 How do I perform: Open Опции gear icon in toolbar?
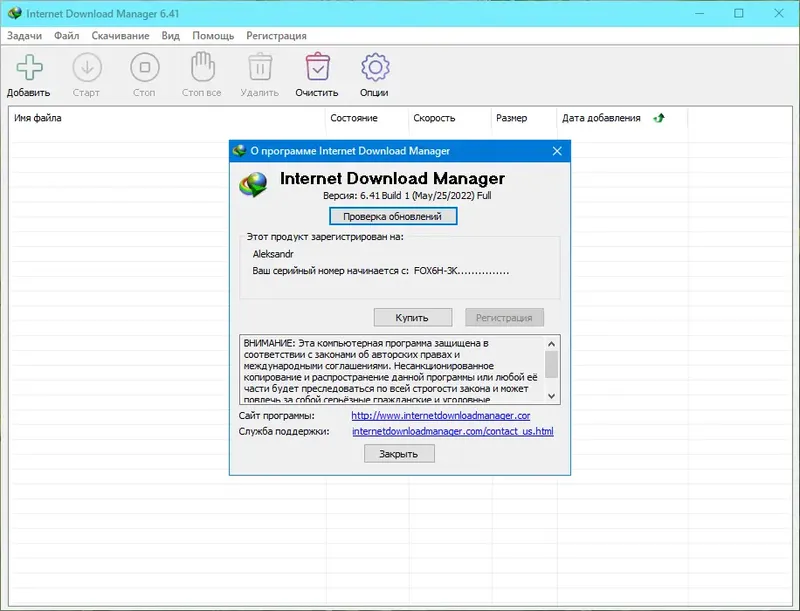pos(375,67)
